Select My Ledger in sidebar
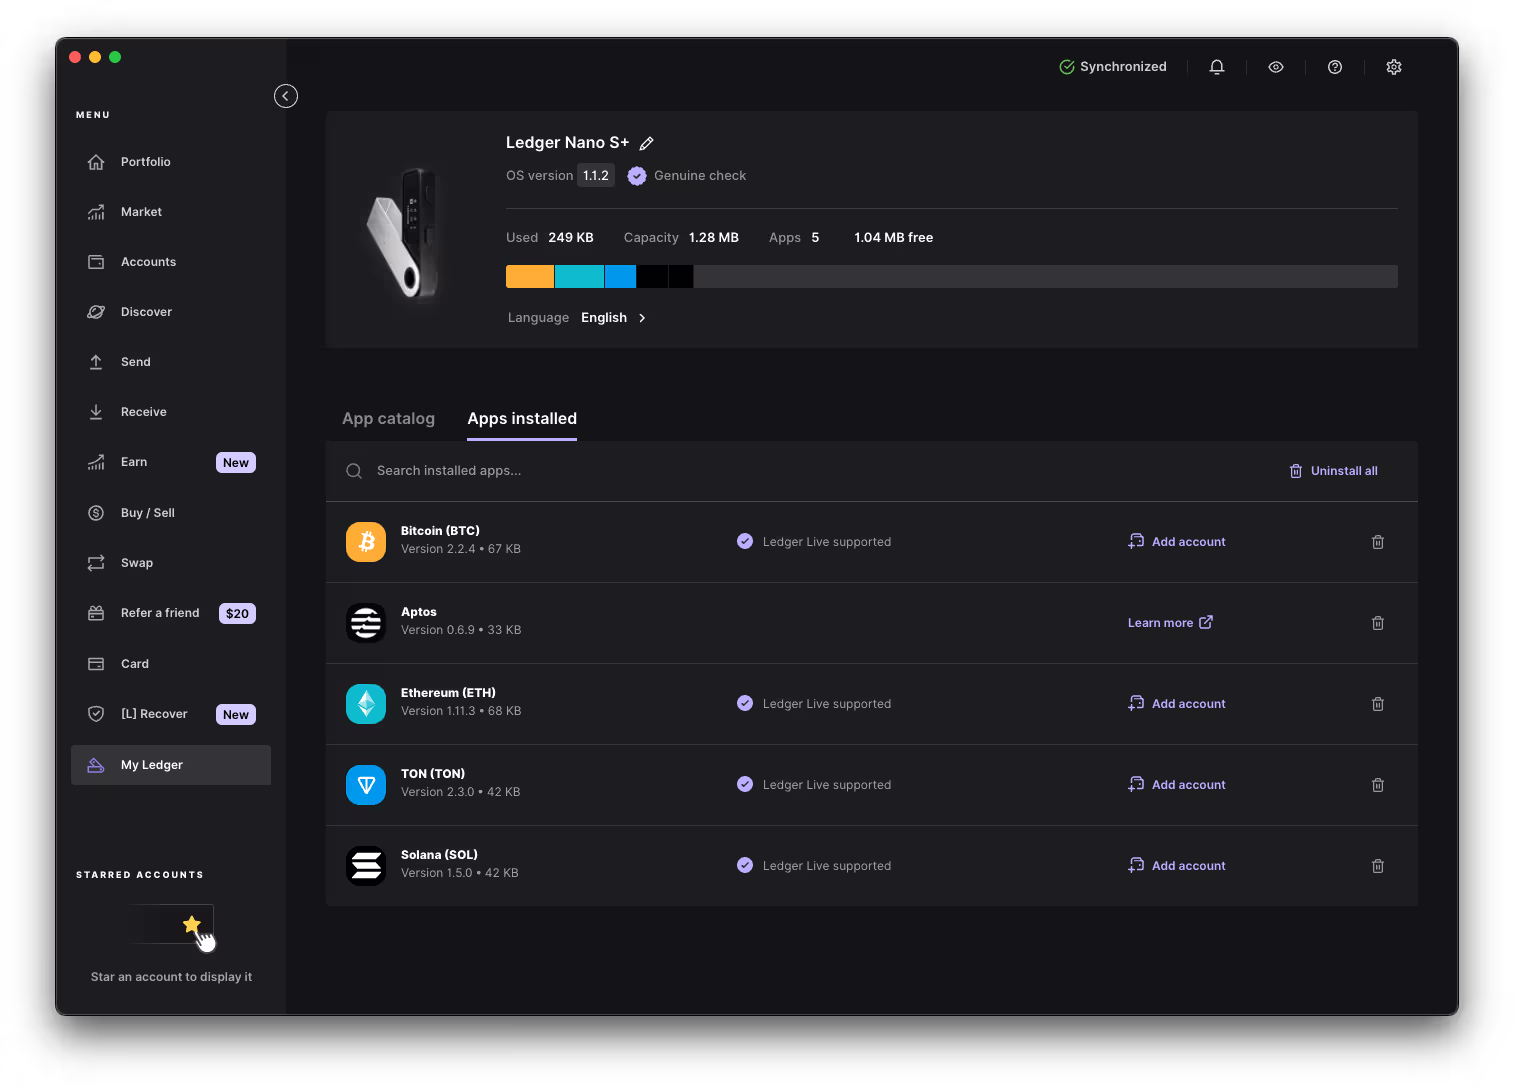Viewport: 1514px width, 1089px height. 171,765
